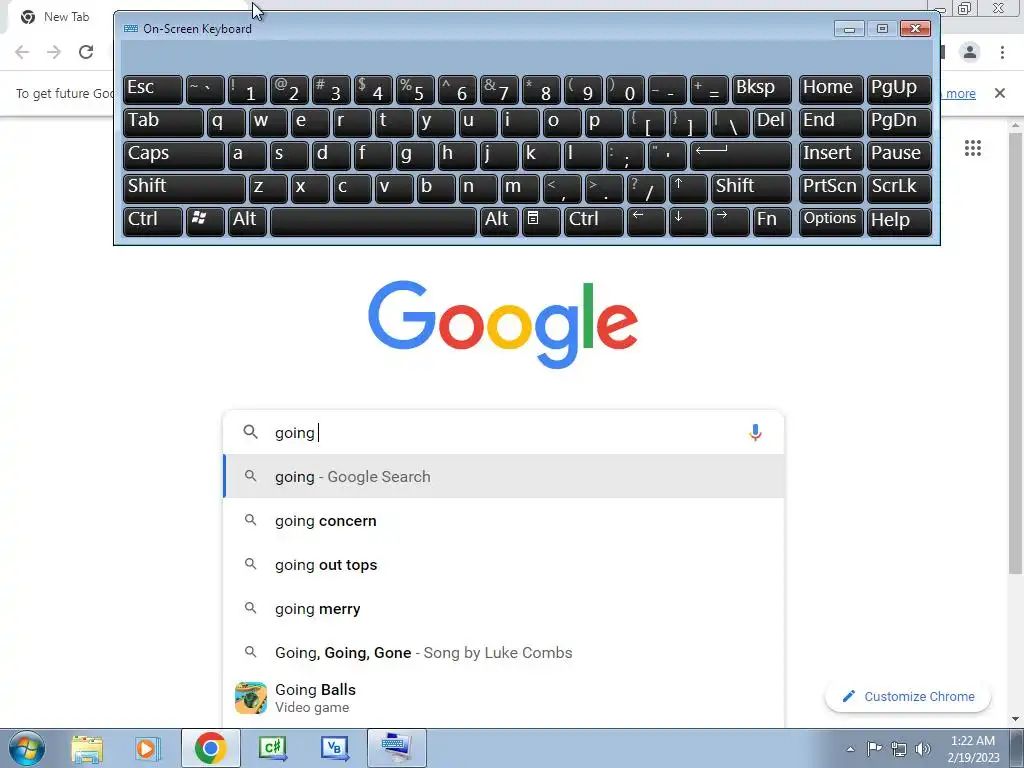Click the taskbar clock showing 1:22 AM

point(973,749)
